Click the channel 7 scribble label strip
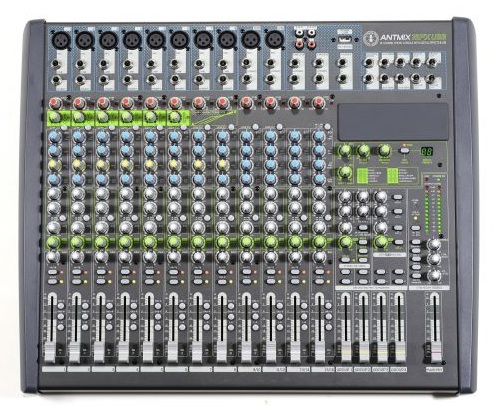Screen dimensions: 494x411 click(201, 370)
